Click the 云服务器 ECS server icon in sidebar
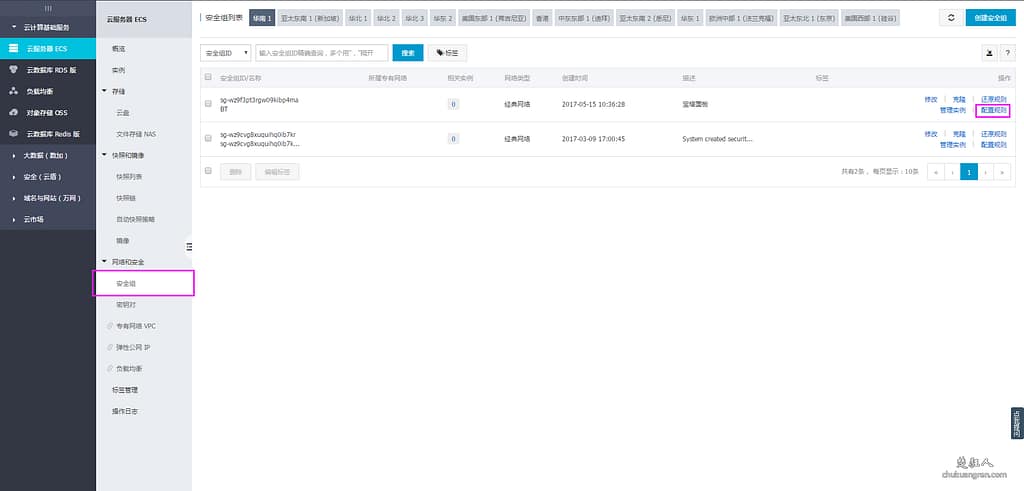The image size is (1024, 491). click(13, 48)
